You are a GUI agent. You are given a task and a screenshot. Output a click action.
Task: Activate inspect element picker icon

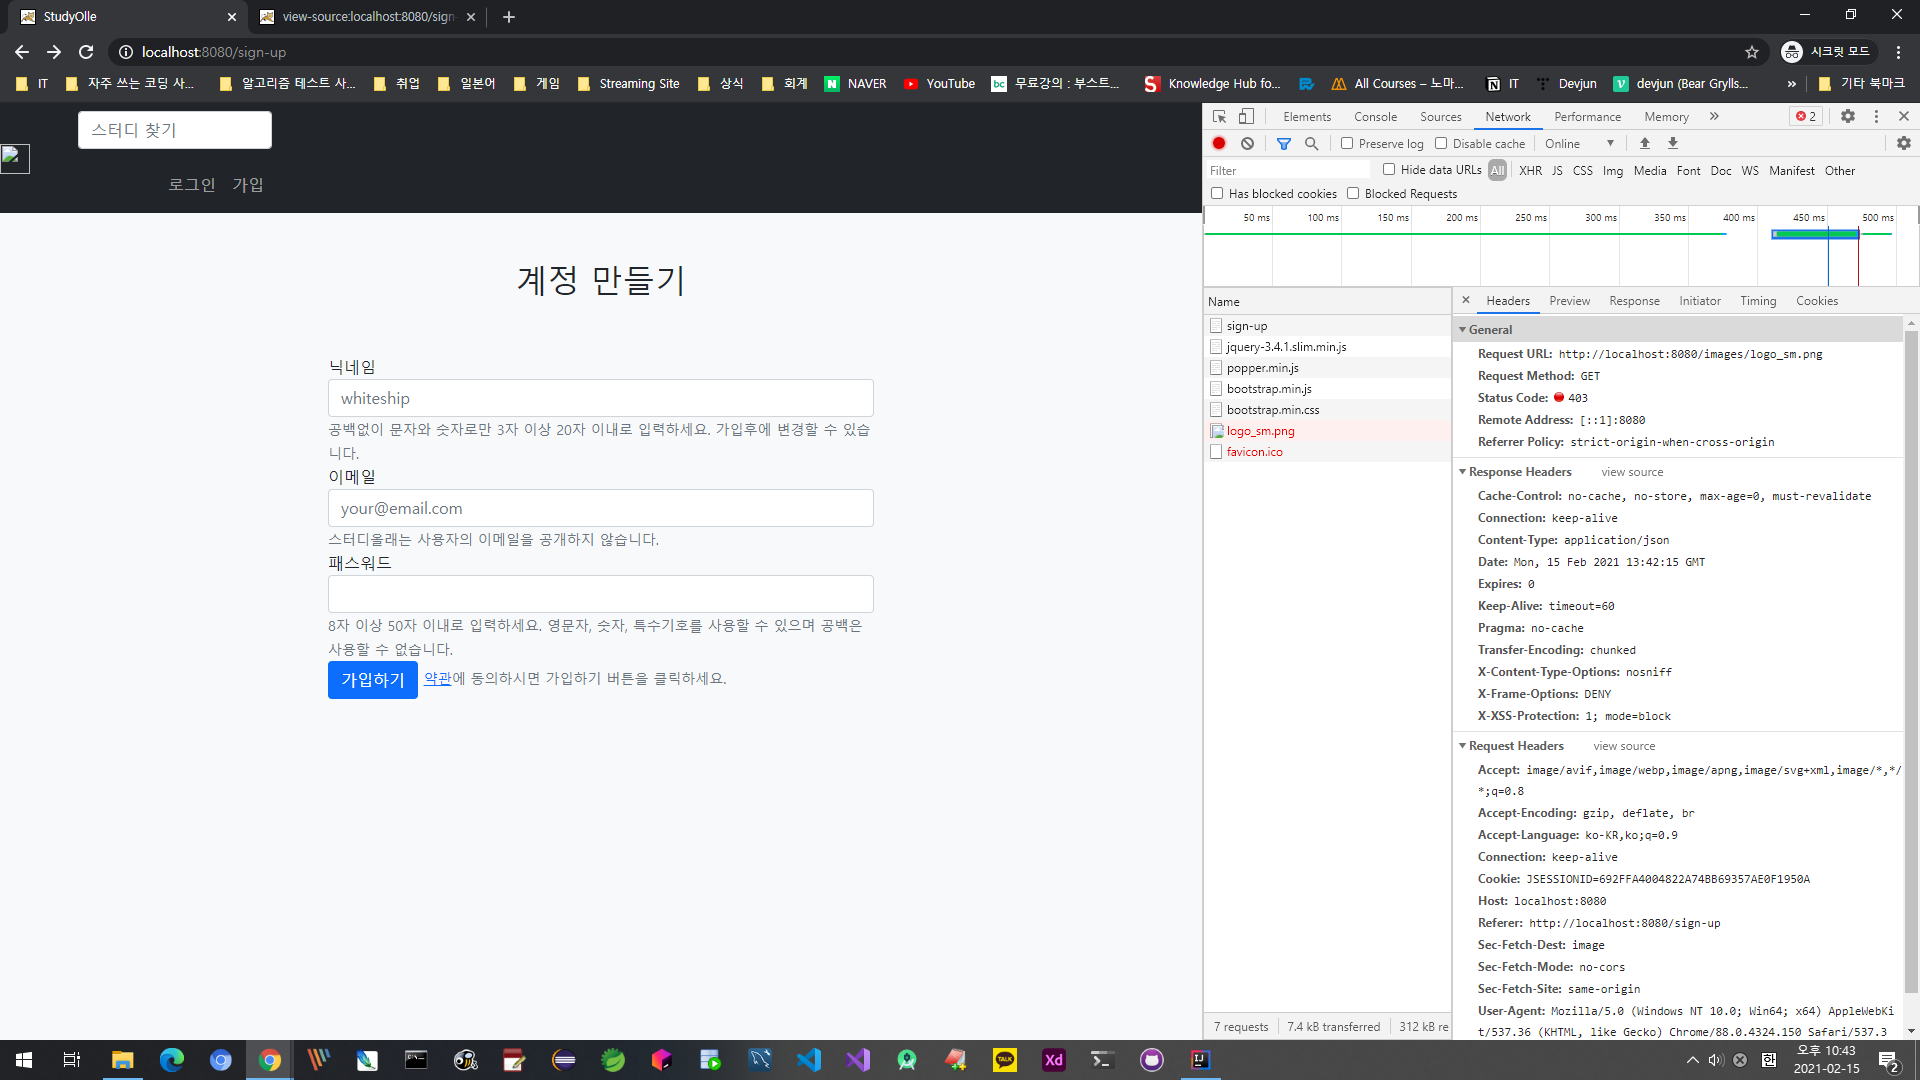click(x=1219, y=116)
